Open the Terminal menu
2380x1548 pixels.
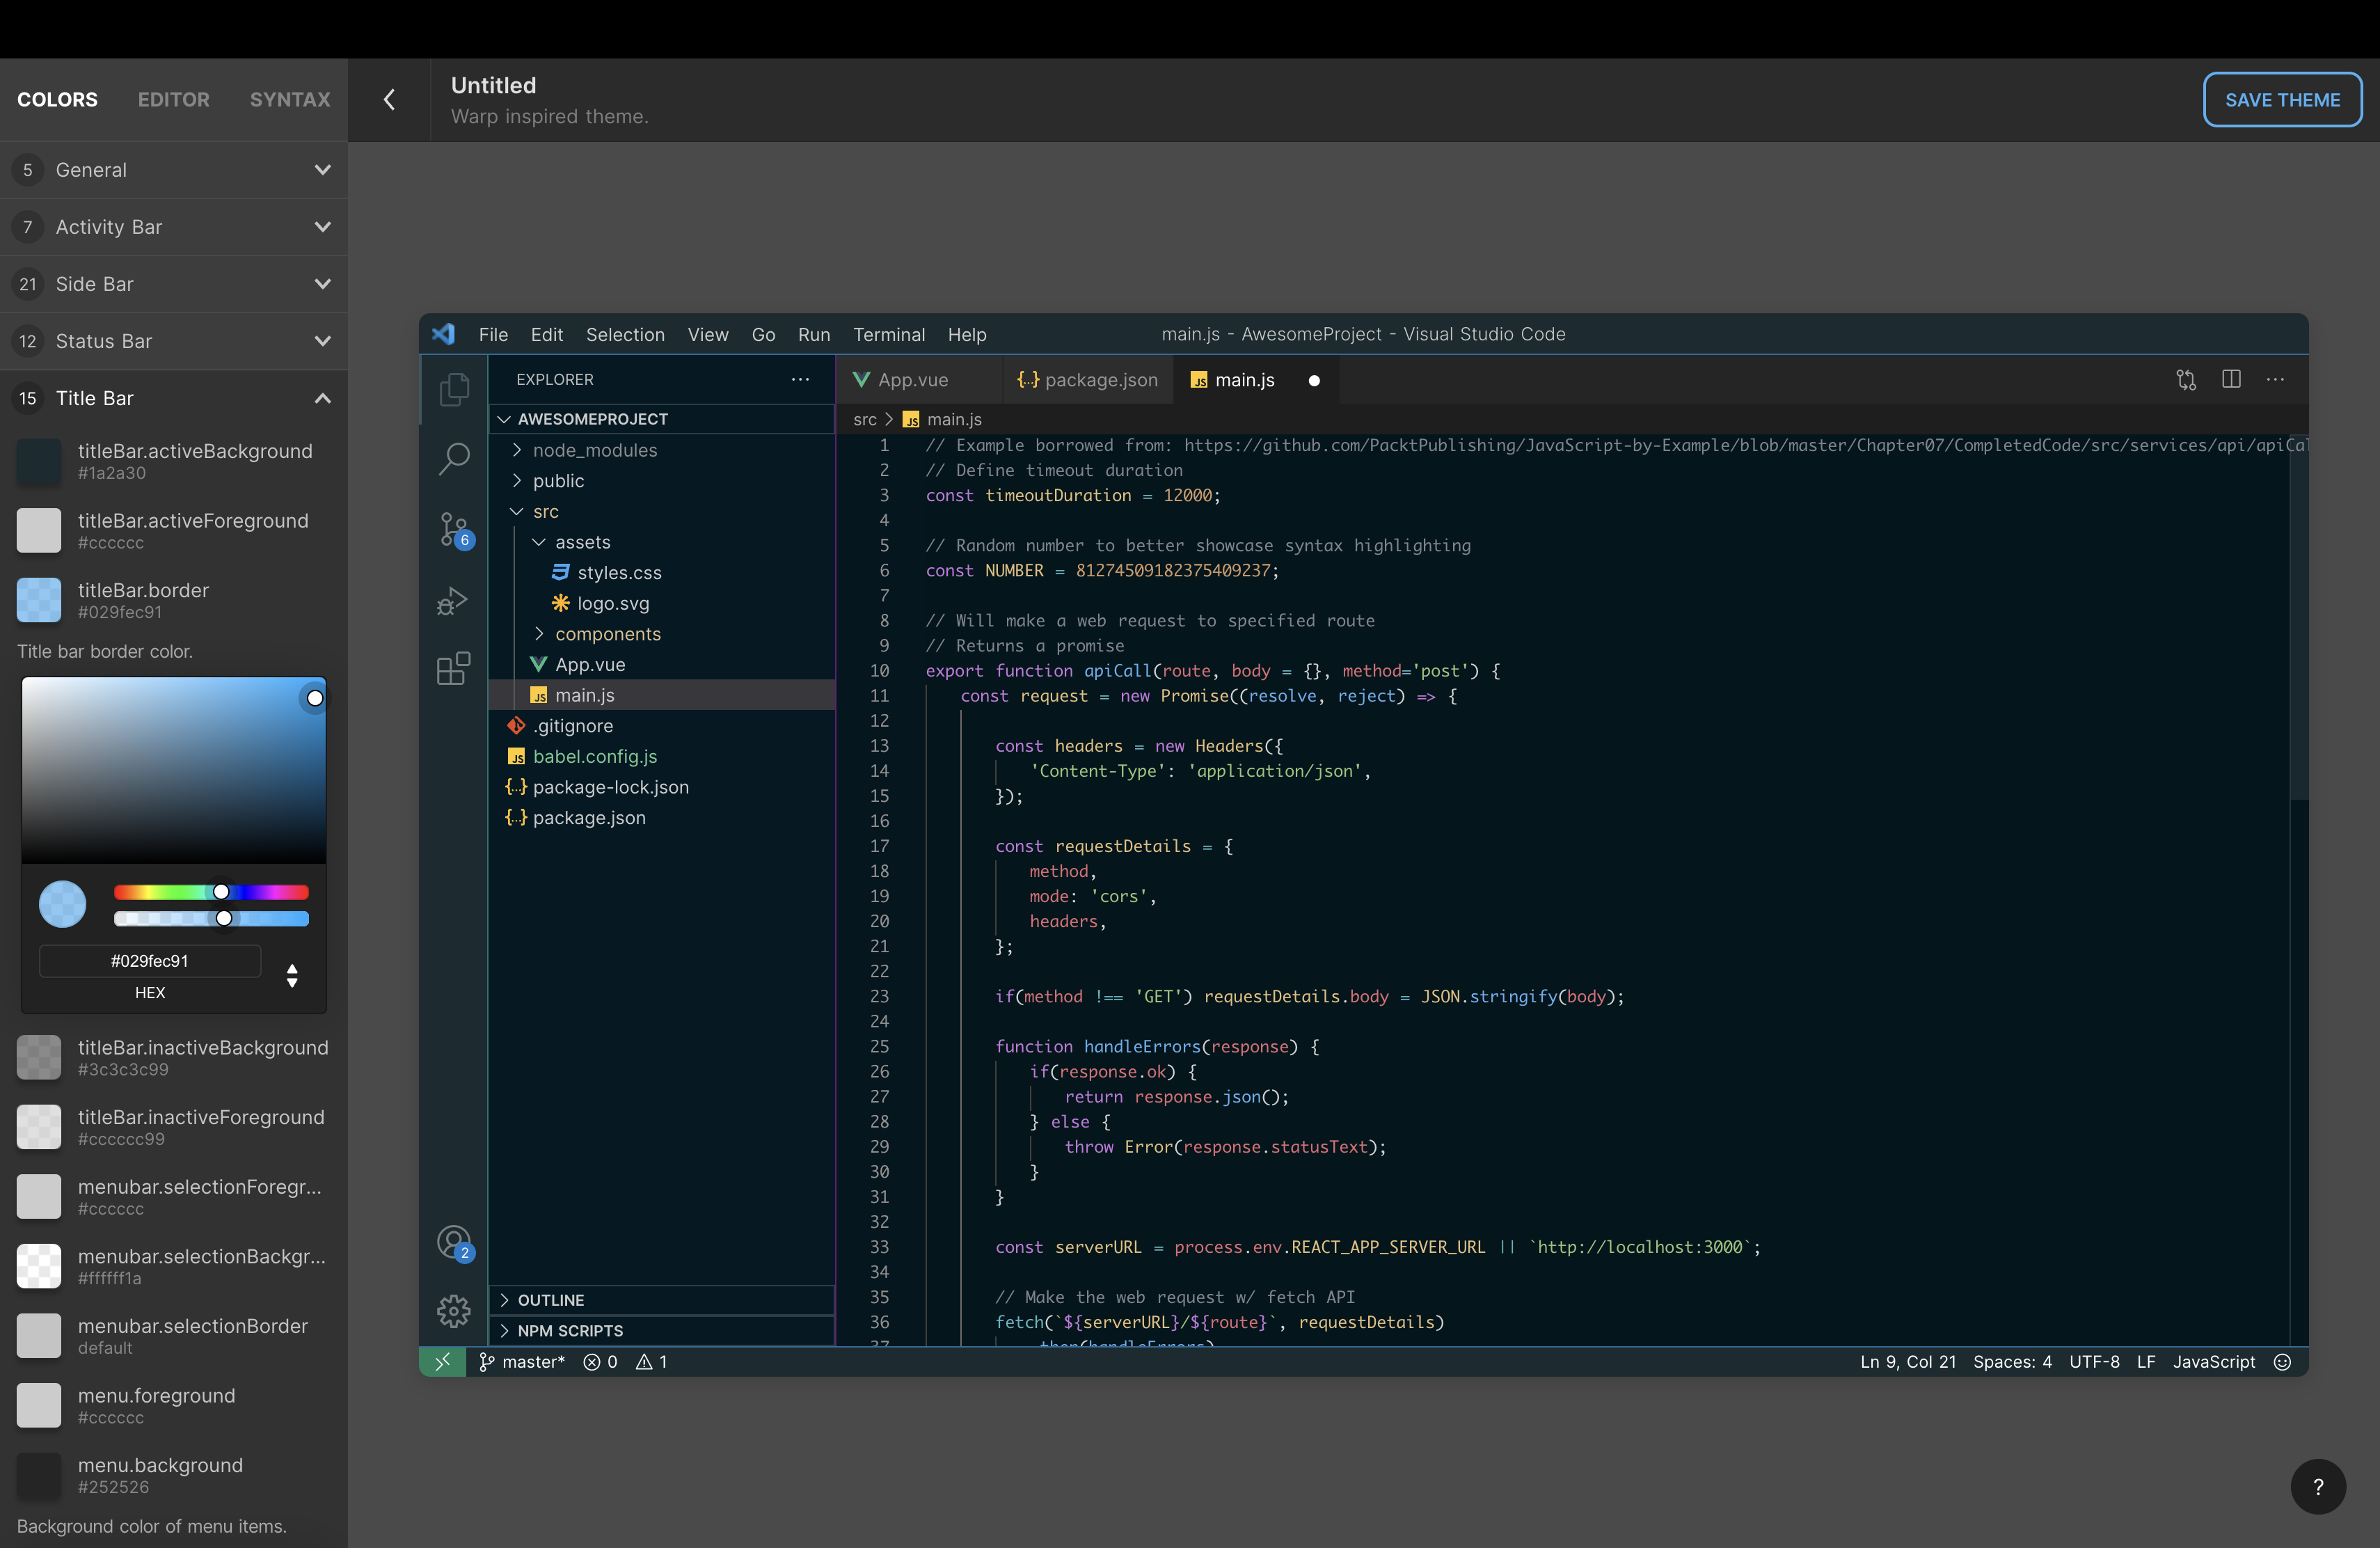click(x=888, y=334)
